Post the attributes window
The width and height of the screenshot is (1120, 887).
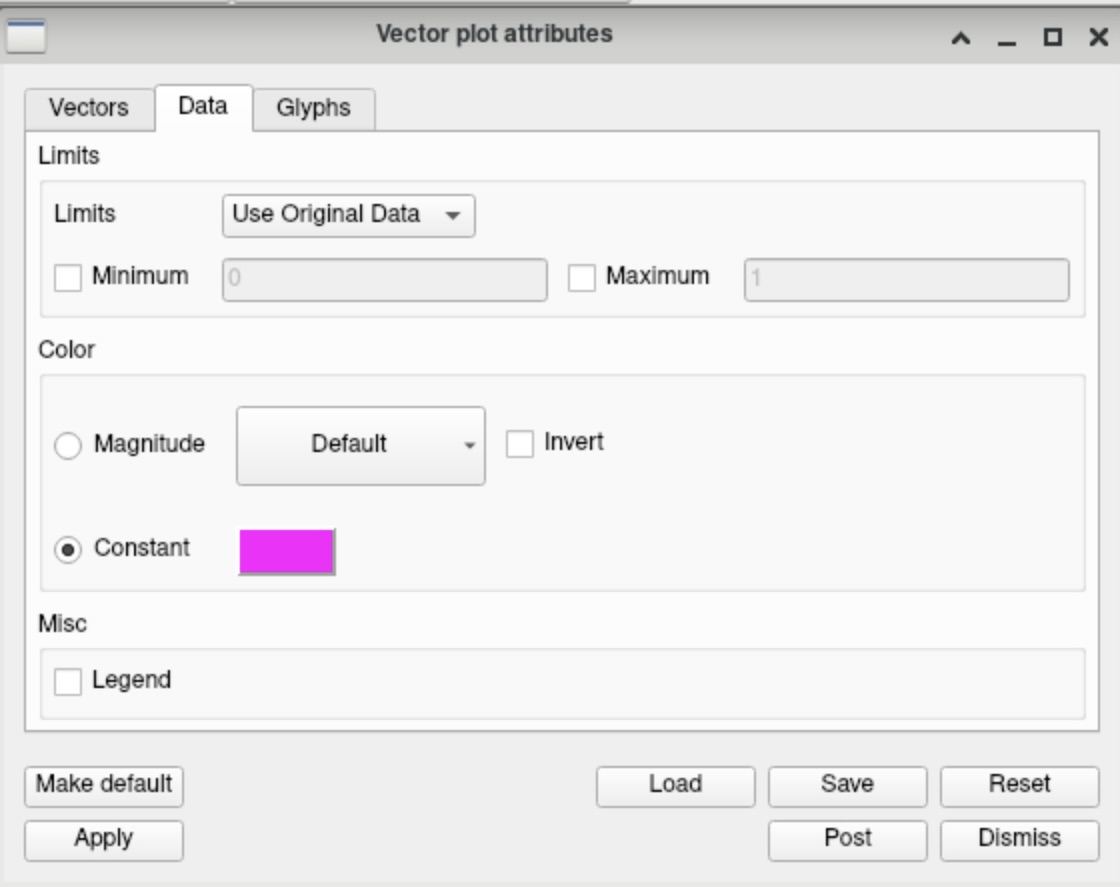coord(846,839)
